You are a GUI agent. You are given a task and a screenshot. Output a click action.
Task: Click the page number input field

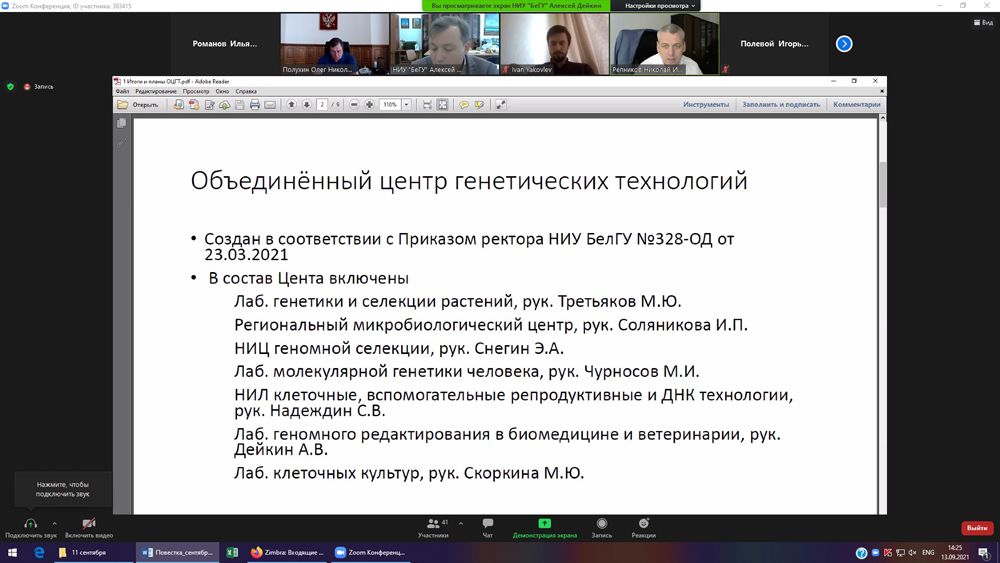[x=322, y=105]
